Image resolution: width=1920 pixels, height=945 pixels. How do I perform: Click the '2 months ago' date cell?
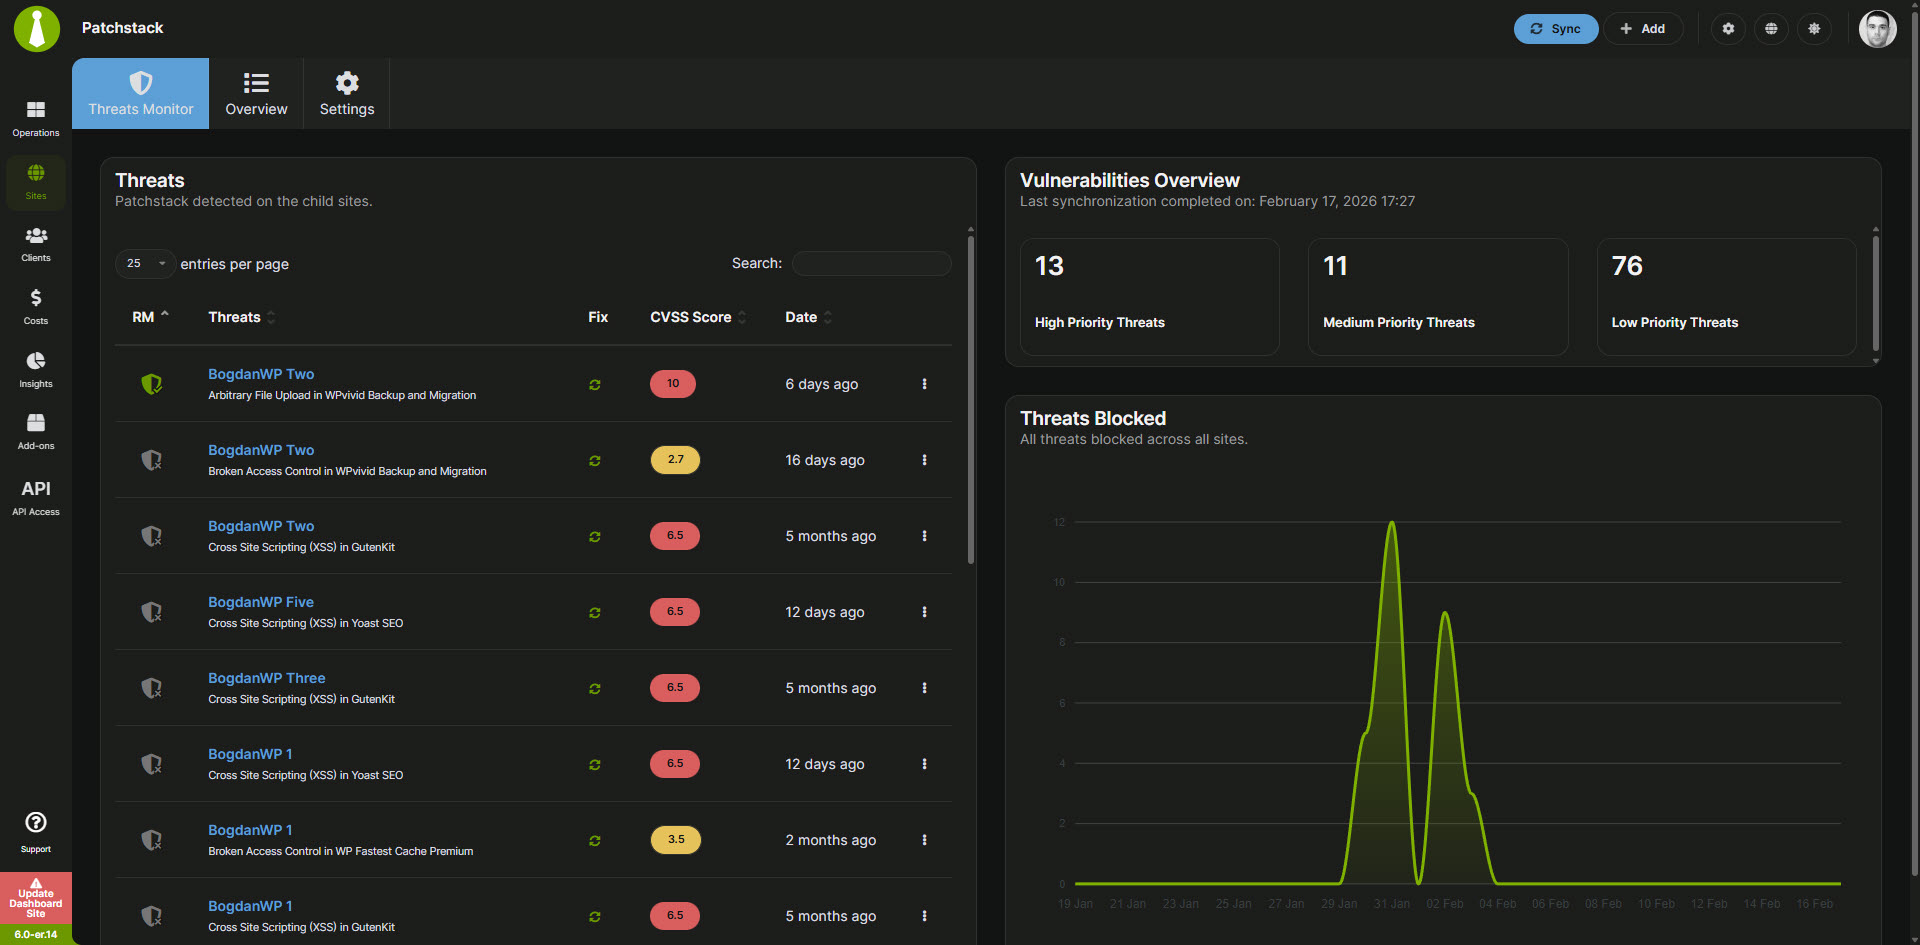pos(830,840)
